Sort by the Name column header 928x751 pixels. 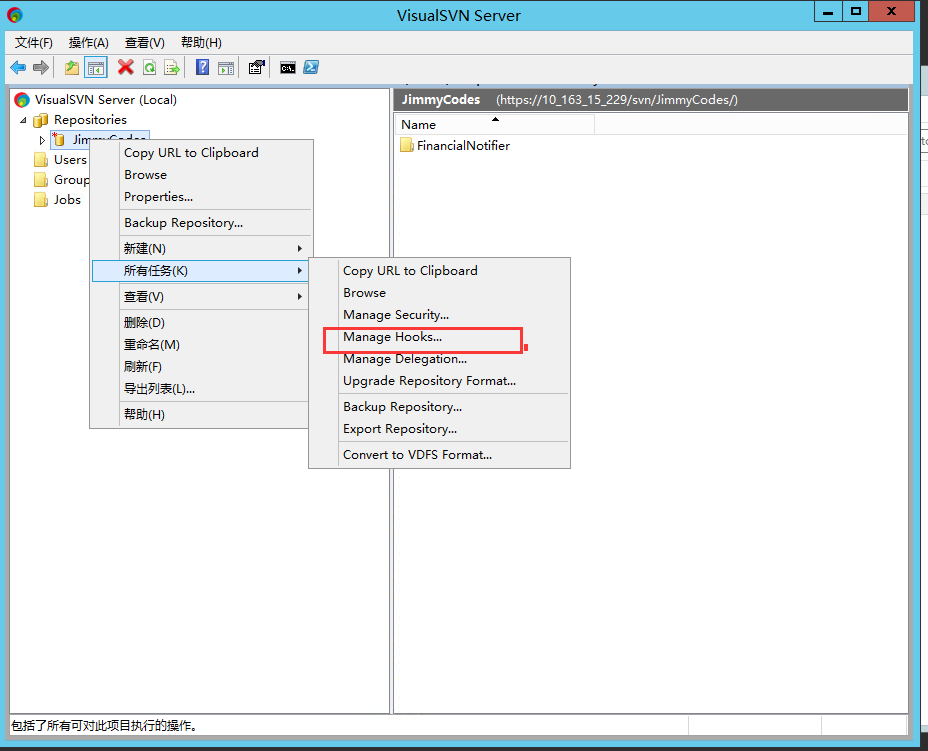click(495, 125)
